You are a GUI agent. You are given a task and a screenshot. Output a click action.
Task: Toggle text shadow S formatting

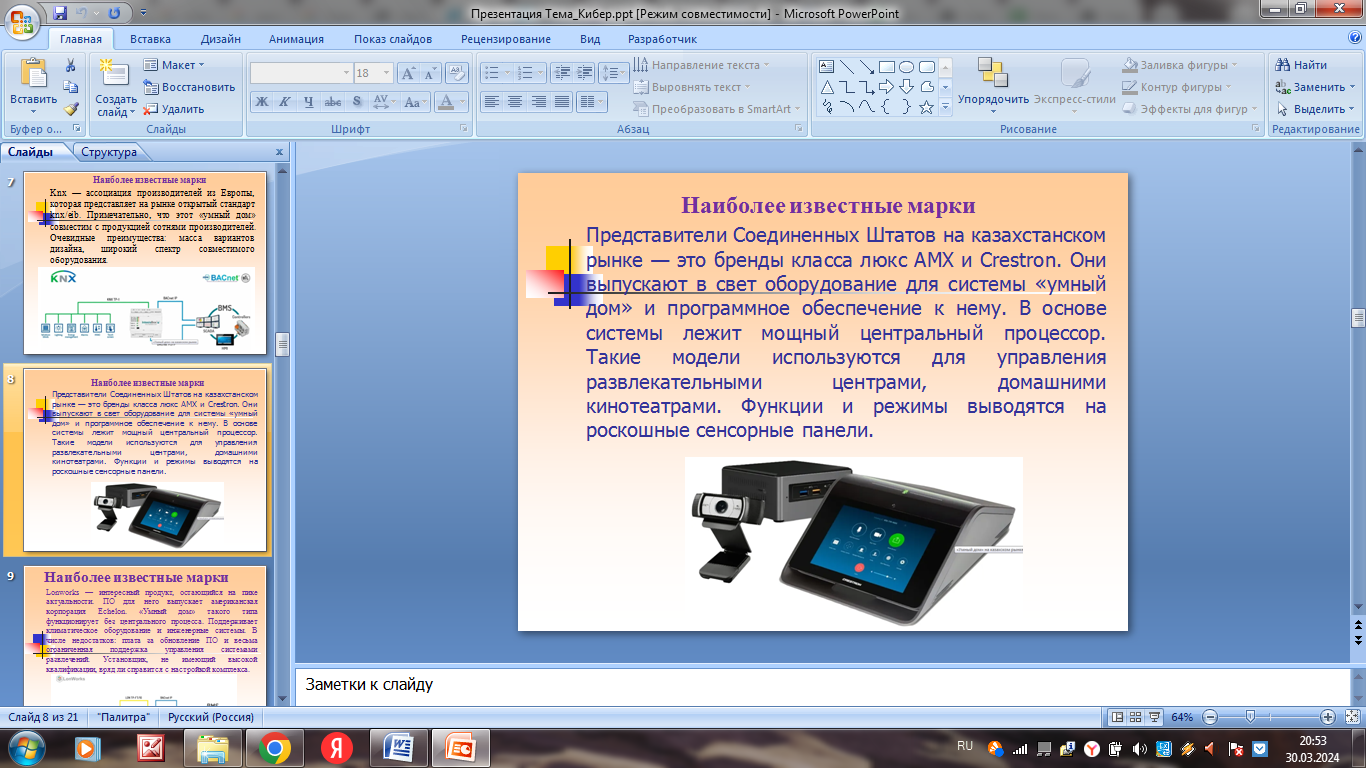point(357,102)
